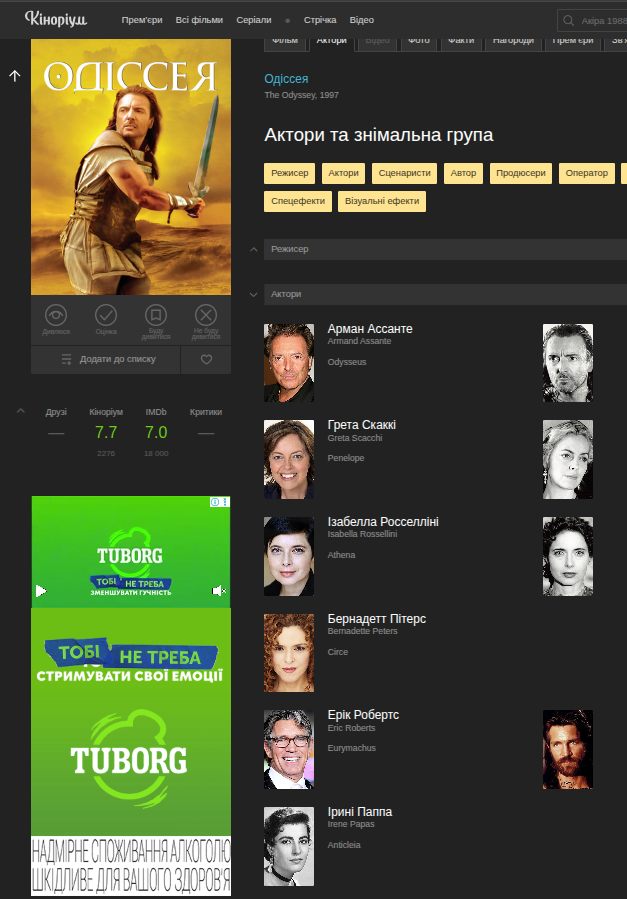627x899 pixels.
Task: Collapse the ratings block chevron
Action: coord(21,411)
